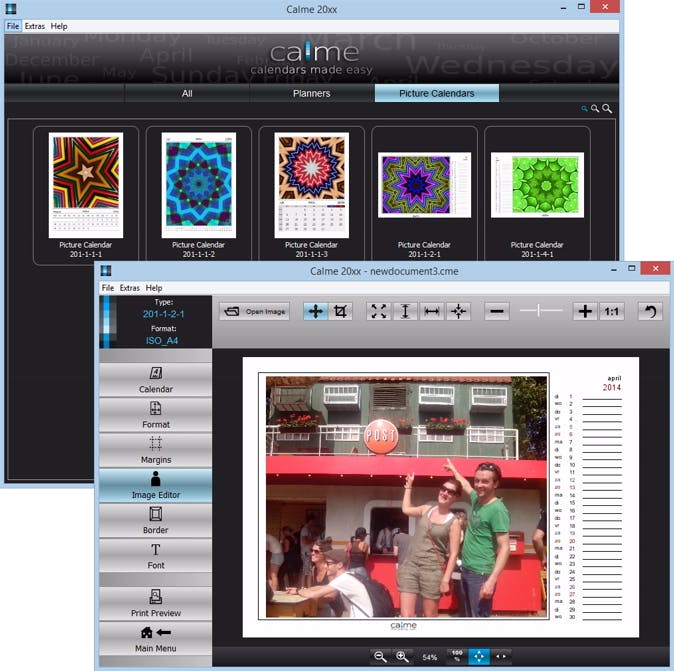The image size is (674, 671).
Task: Click the 54% zoom value
Action: tap(429, 657)
